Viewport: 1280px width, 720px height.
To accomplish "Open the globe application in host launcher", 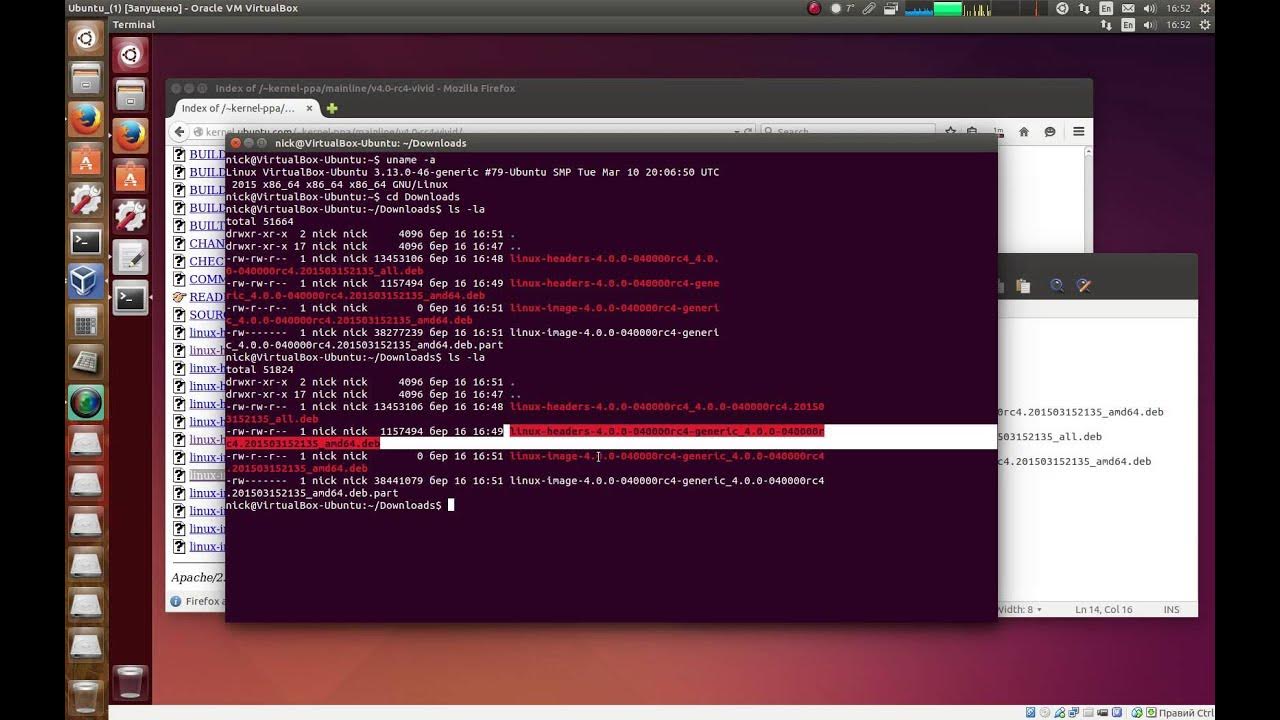I will 86,402.
